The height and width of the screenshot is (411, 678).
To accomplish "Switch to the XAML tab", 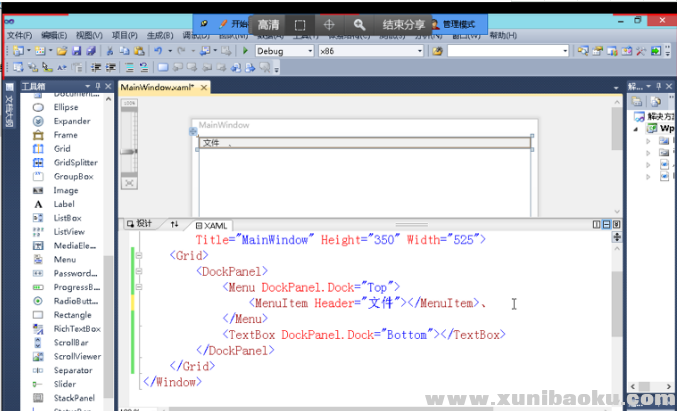I will point(212,225).
